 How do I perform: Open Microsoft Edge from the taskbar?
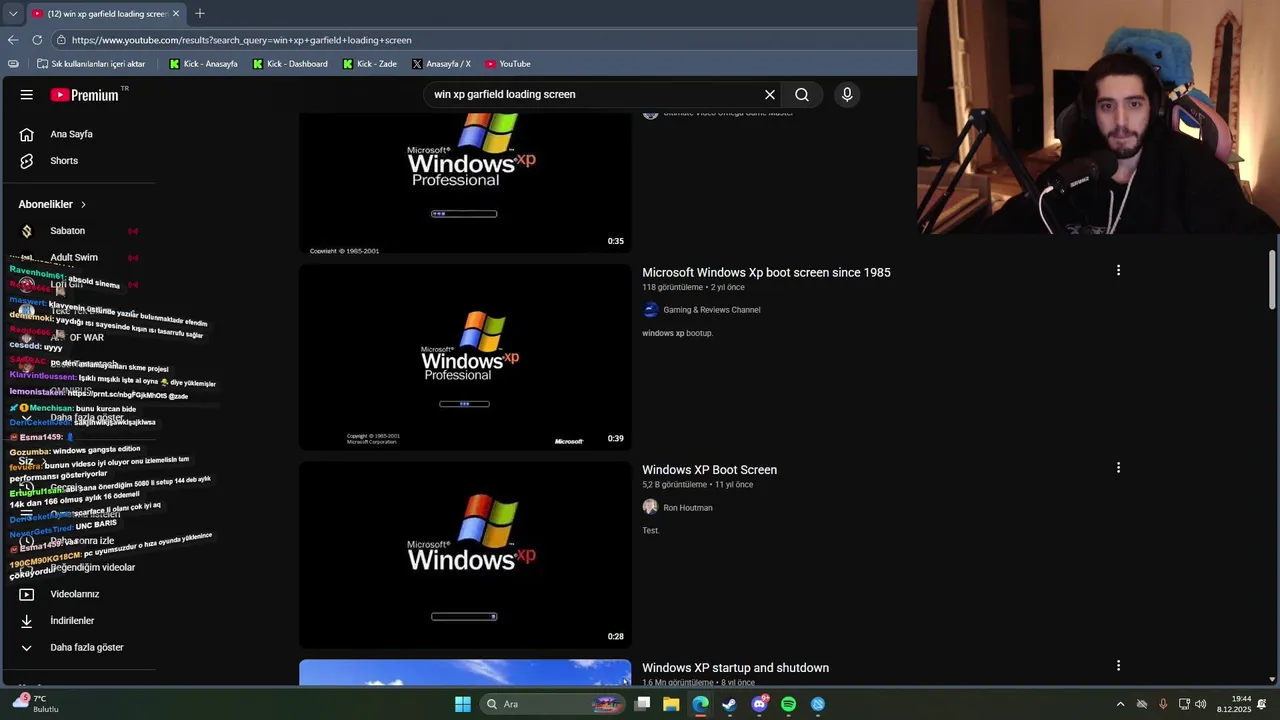pyautogui.click(x=700, y=704)
